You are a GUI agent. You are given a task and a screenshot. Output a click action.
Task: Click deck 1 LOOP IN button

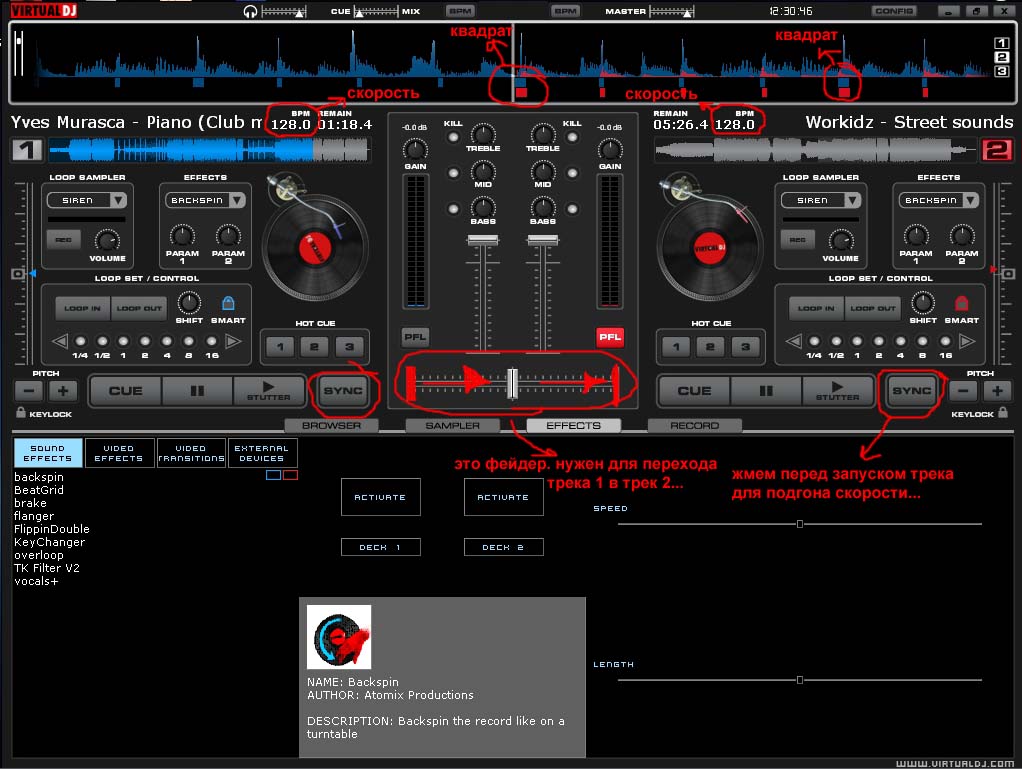tap(83, 308)
